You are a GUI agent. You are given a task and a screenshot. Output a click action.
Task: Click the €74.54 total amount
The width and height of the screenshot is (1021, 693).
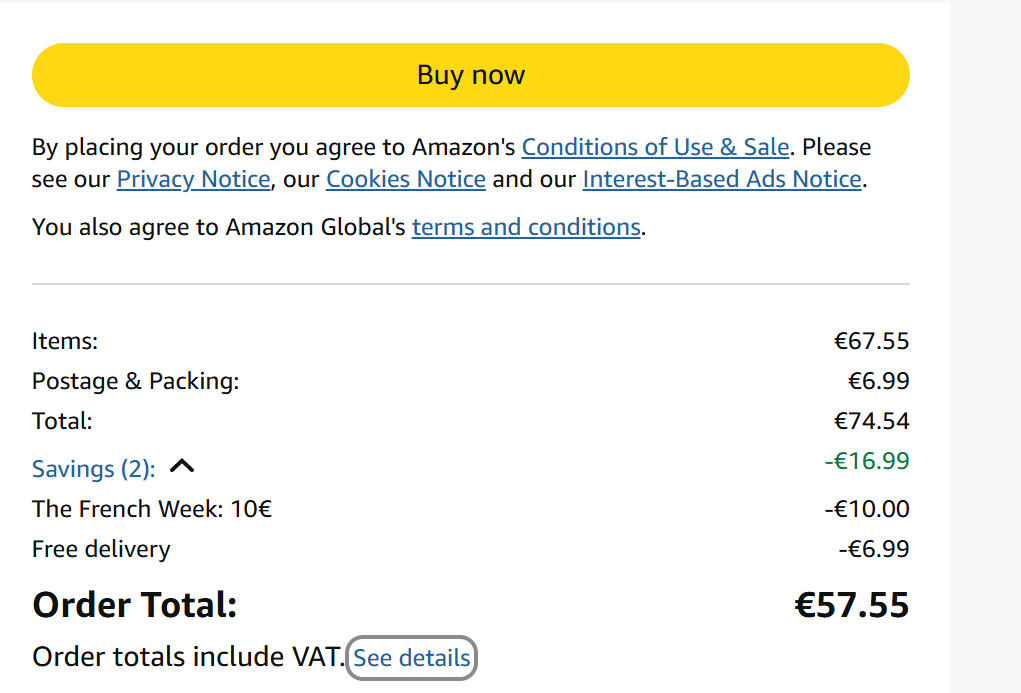coord(871,421)
